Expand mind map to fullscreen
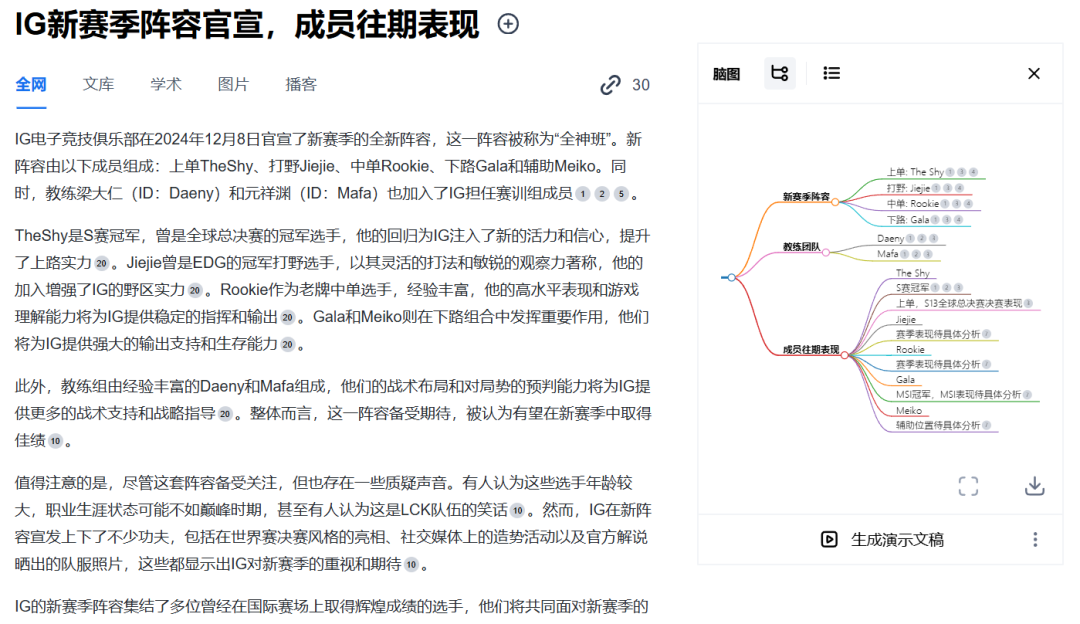Screen dimensions: 1080x624 968,486
